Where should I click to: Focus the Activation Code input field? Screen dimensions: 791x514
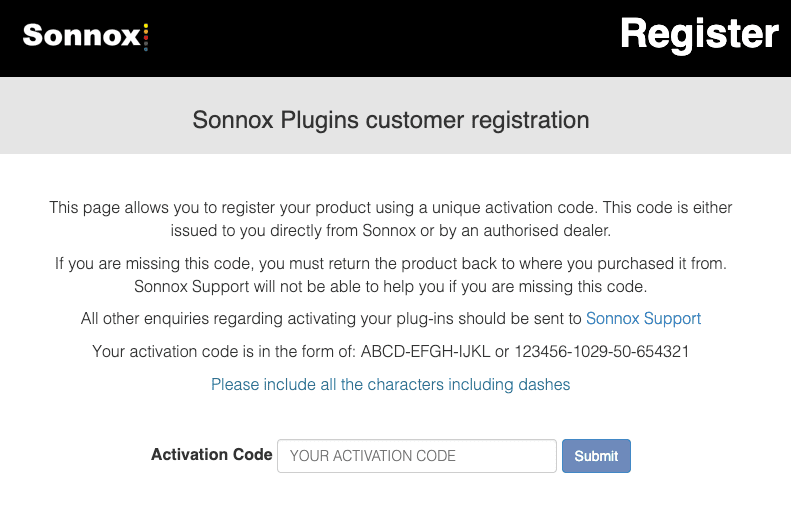417,456
